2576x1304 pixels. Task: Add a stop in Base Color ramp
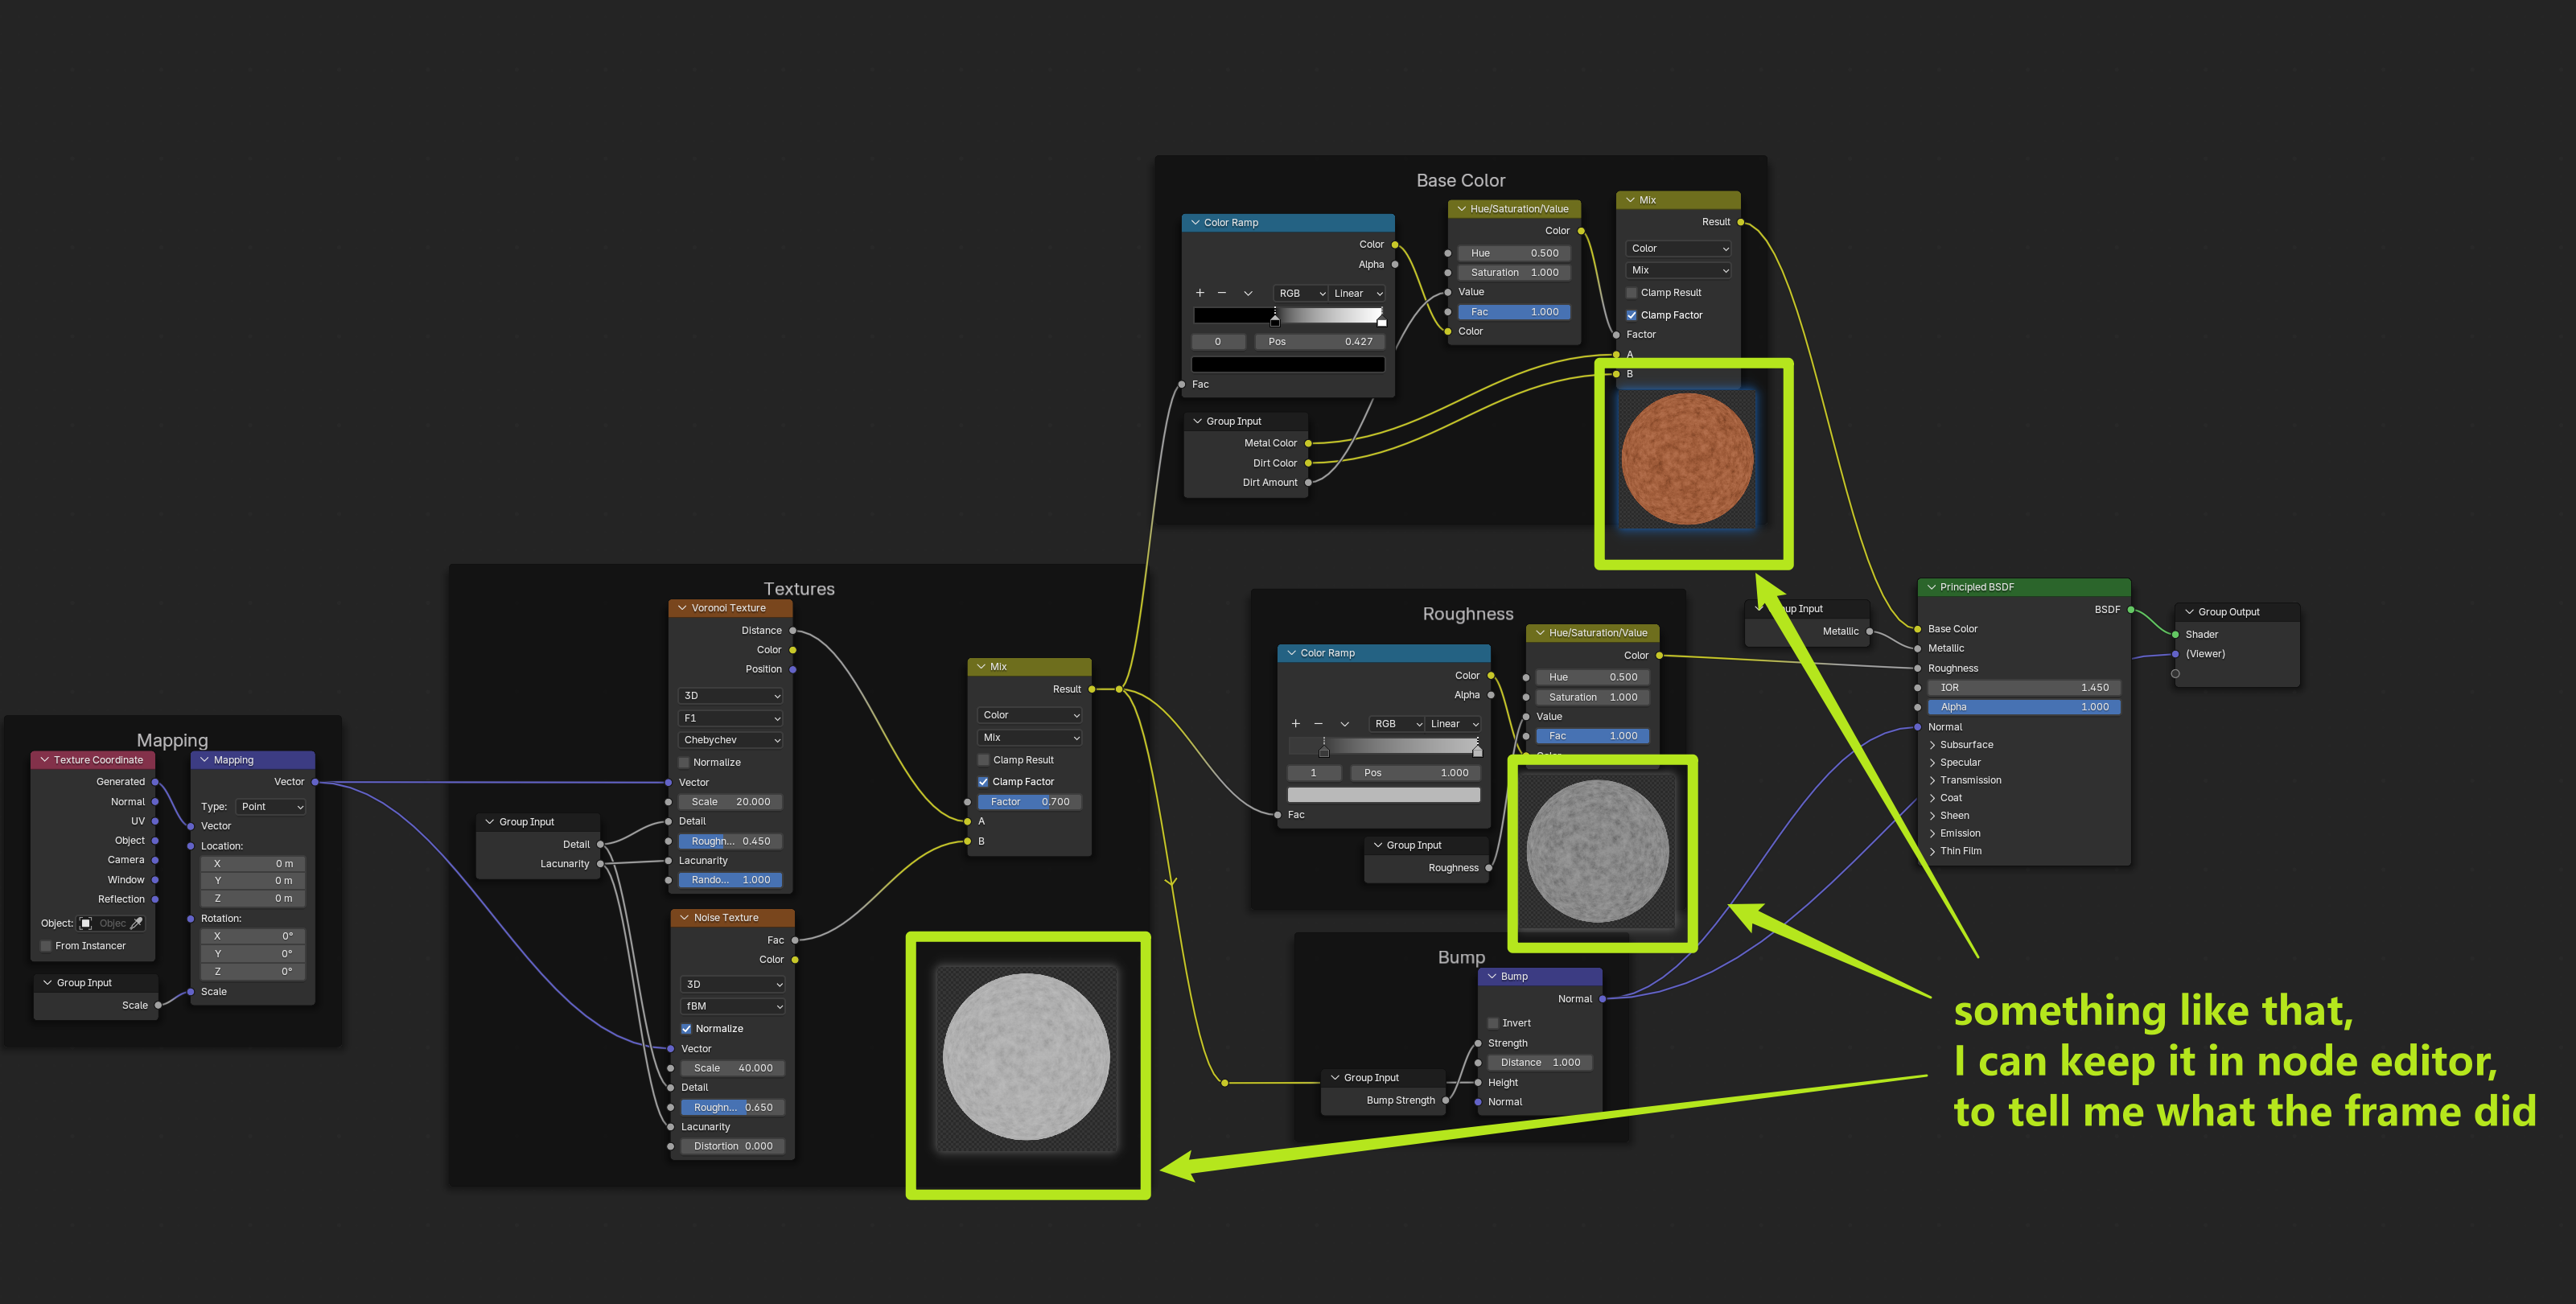1200,293
